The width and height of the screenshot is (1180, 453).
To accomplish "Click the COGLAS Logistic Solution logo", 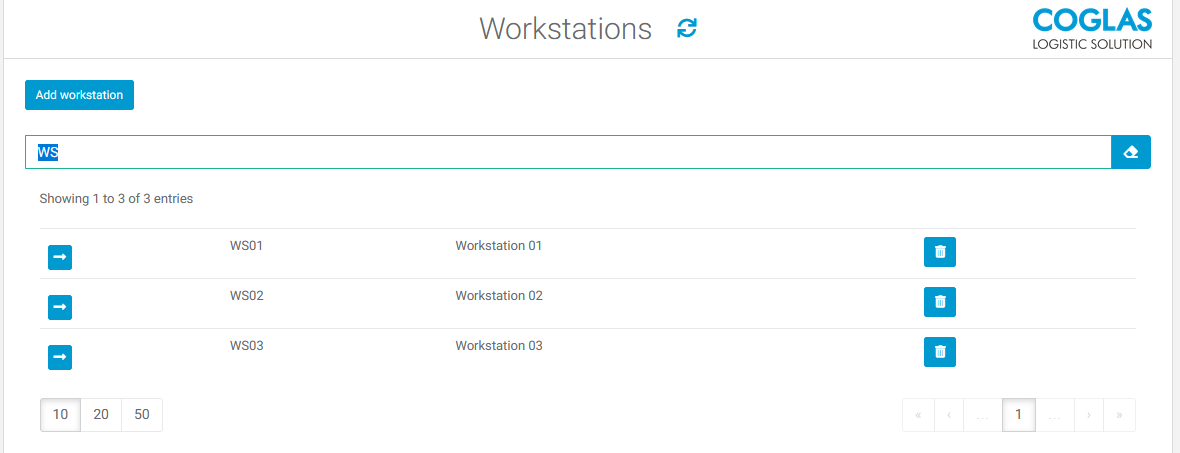I will click(x=1092, y=29).
